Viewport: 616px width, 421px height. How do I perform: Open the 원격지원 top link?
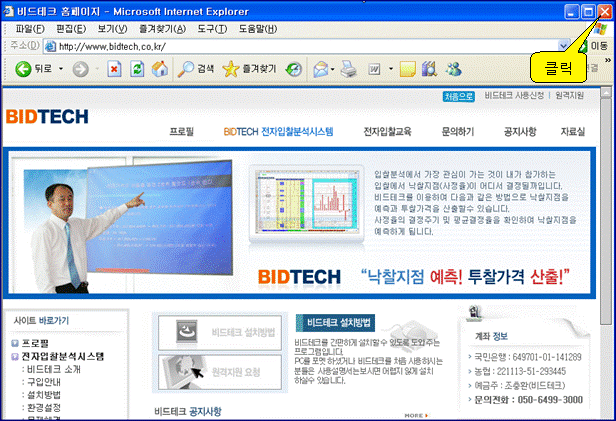point(569,95)
